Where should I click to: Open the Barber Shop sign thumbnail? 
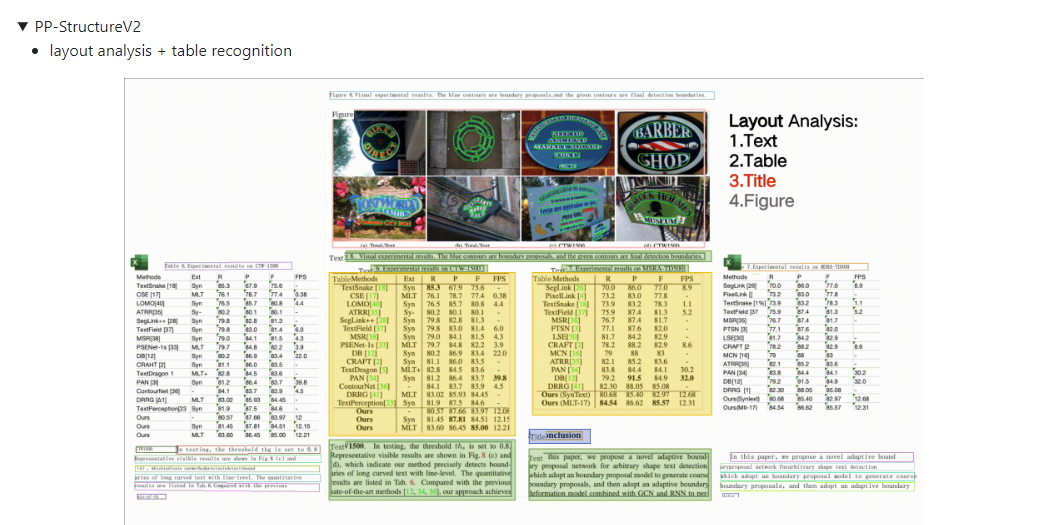pos(661,143)
